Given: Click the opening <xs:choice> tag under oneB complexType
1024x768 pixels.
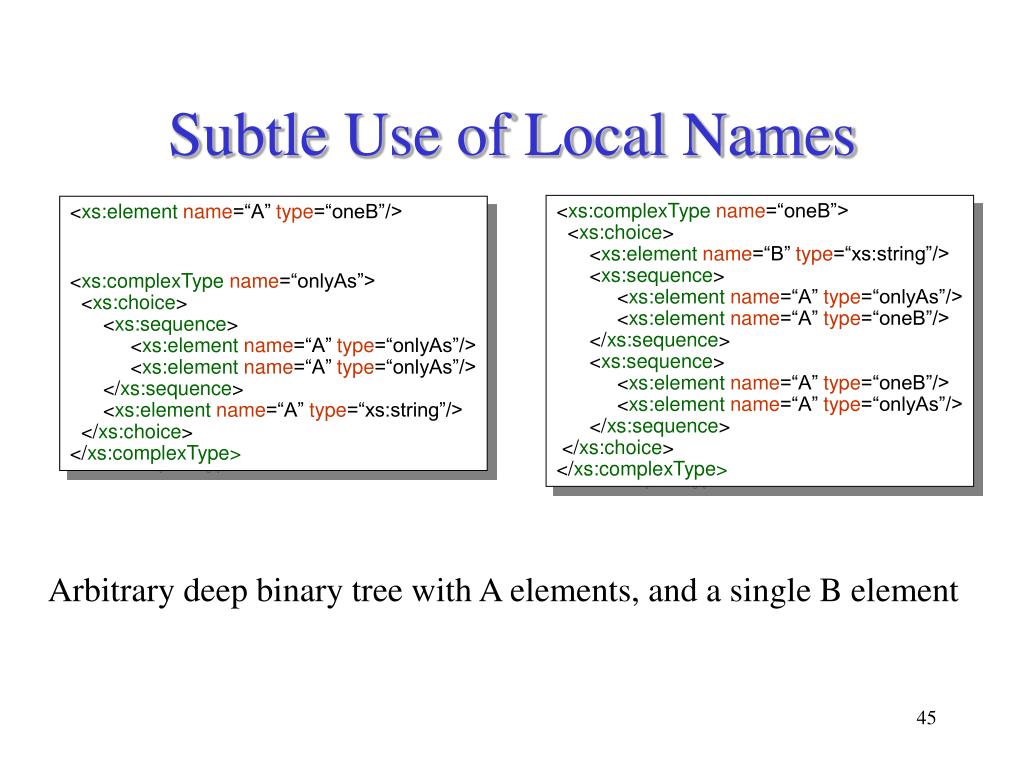Looking at the screenshot, I should (x=620, y=232).
